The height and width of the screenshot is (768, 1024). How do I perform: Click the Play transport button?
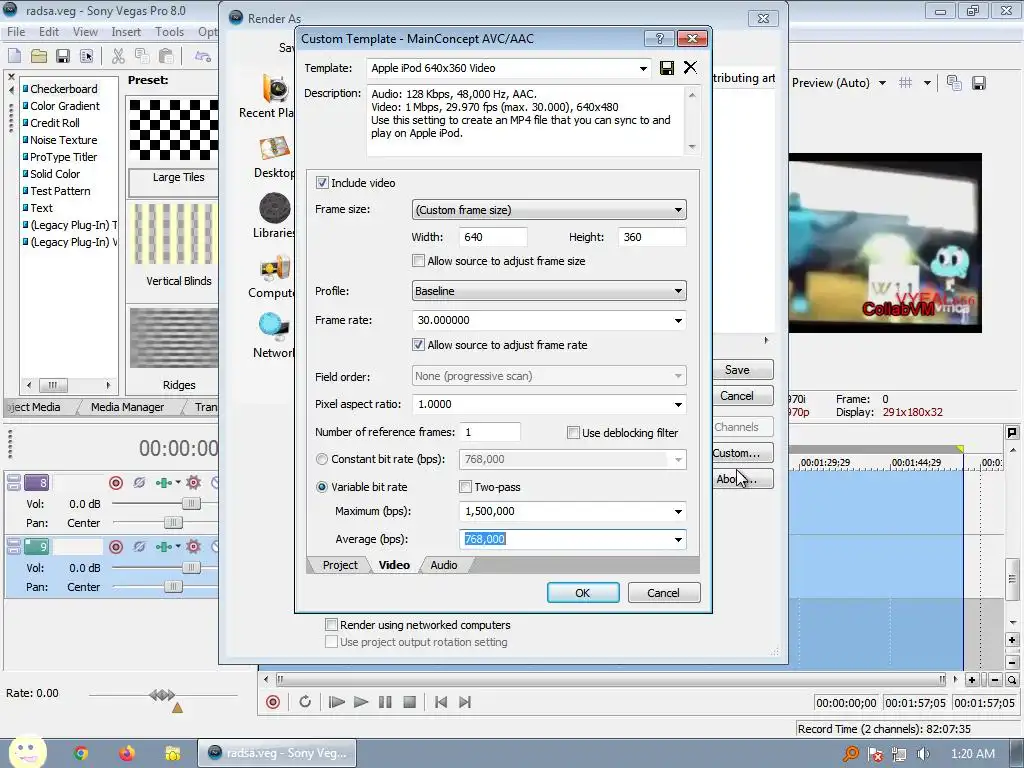[360, 702]
